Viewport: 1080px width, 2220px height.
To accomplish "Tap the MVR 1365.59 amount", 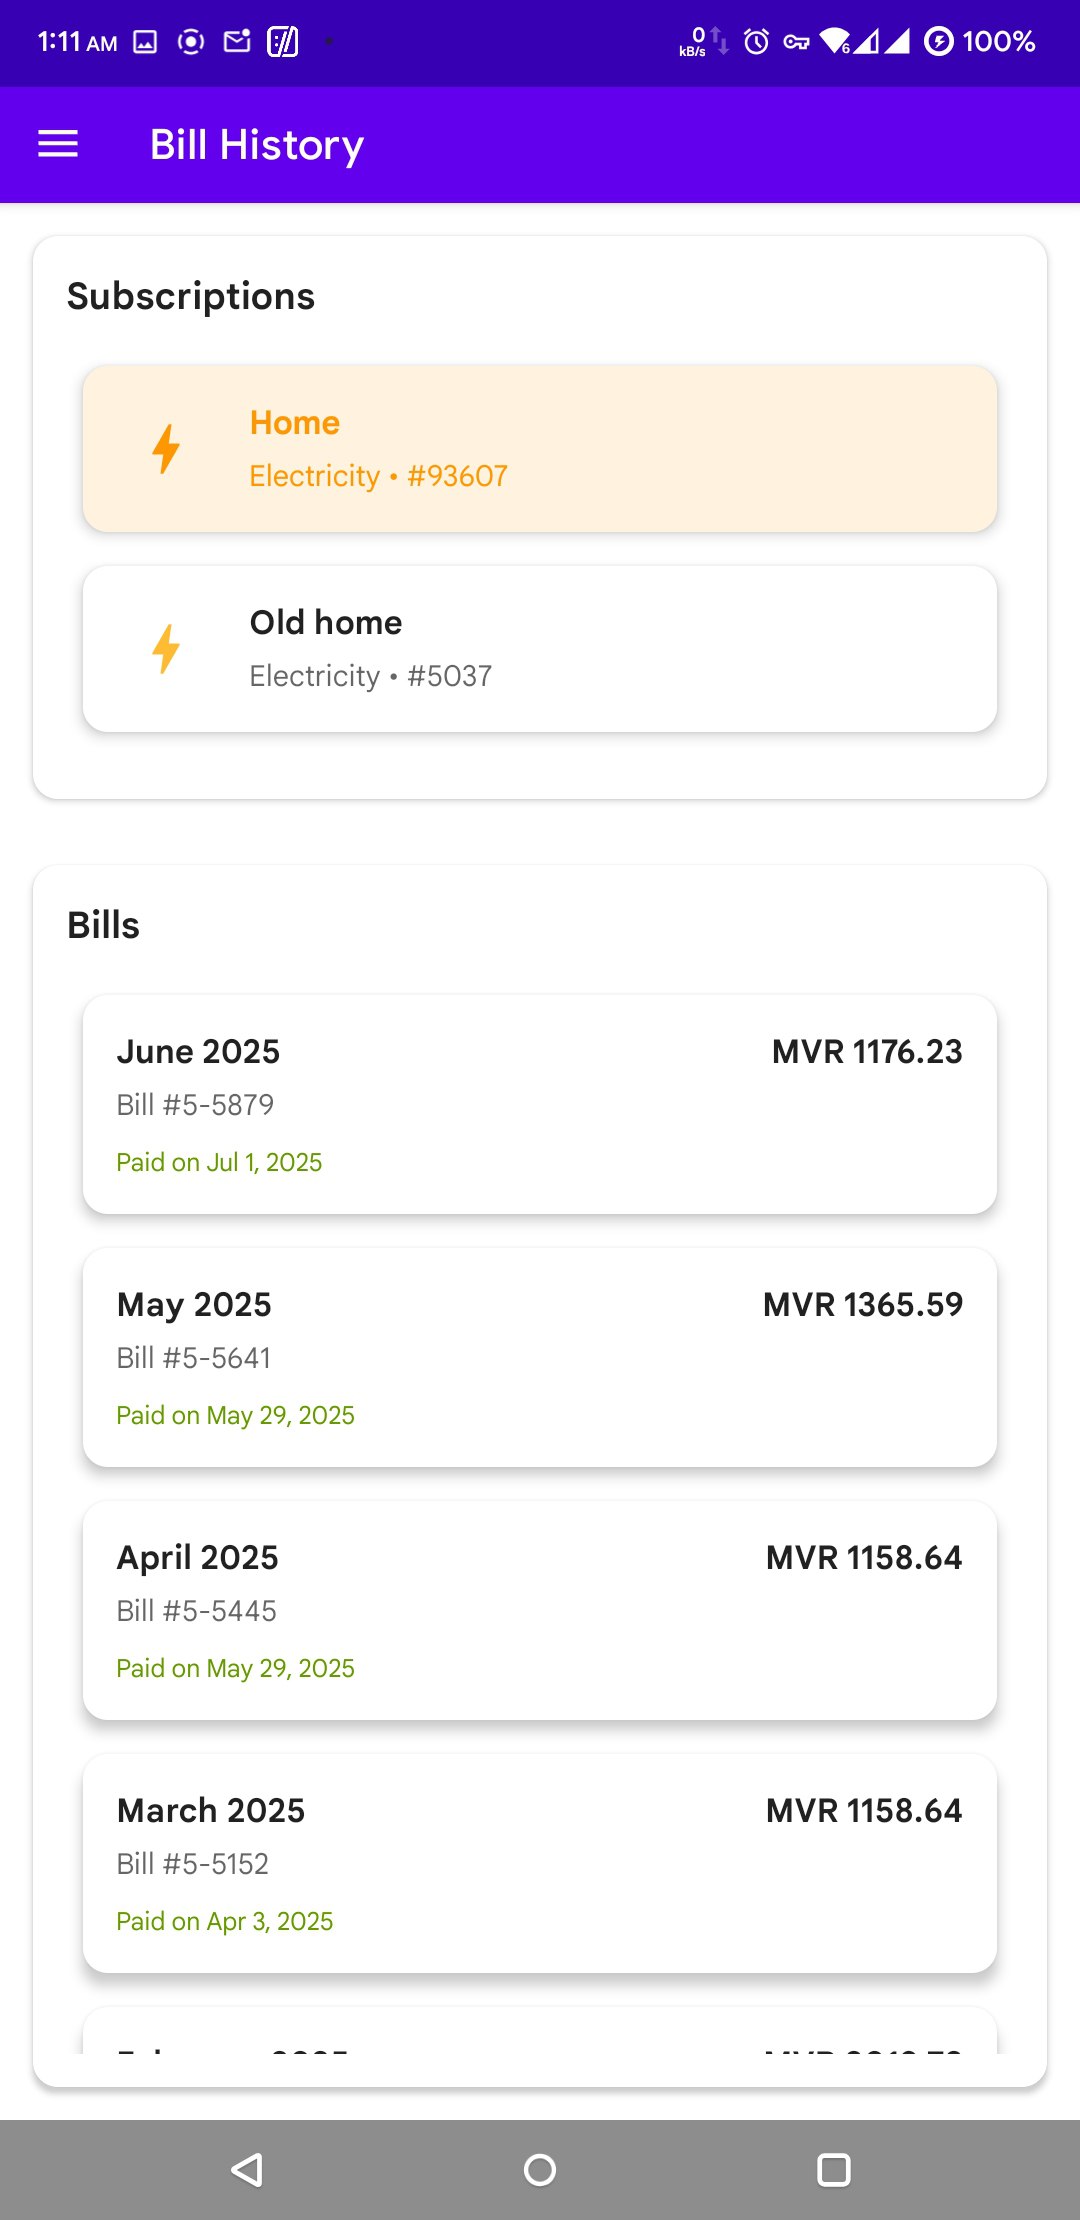I will point(863,1305).
